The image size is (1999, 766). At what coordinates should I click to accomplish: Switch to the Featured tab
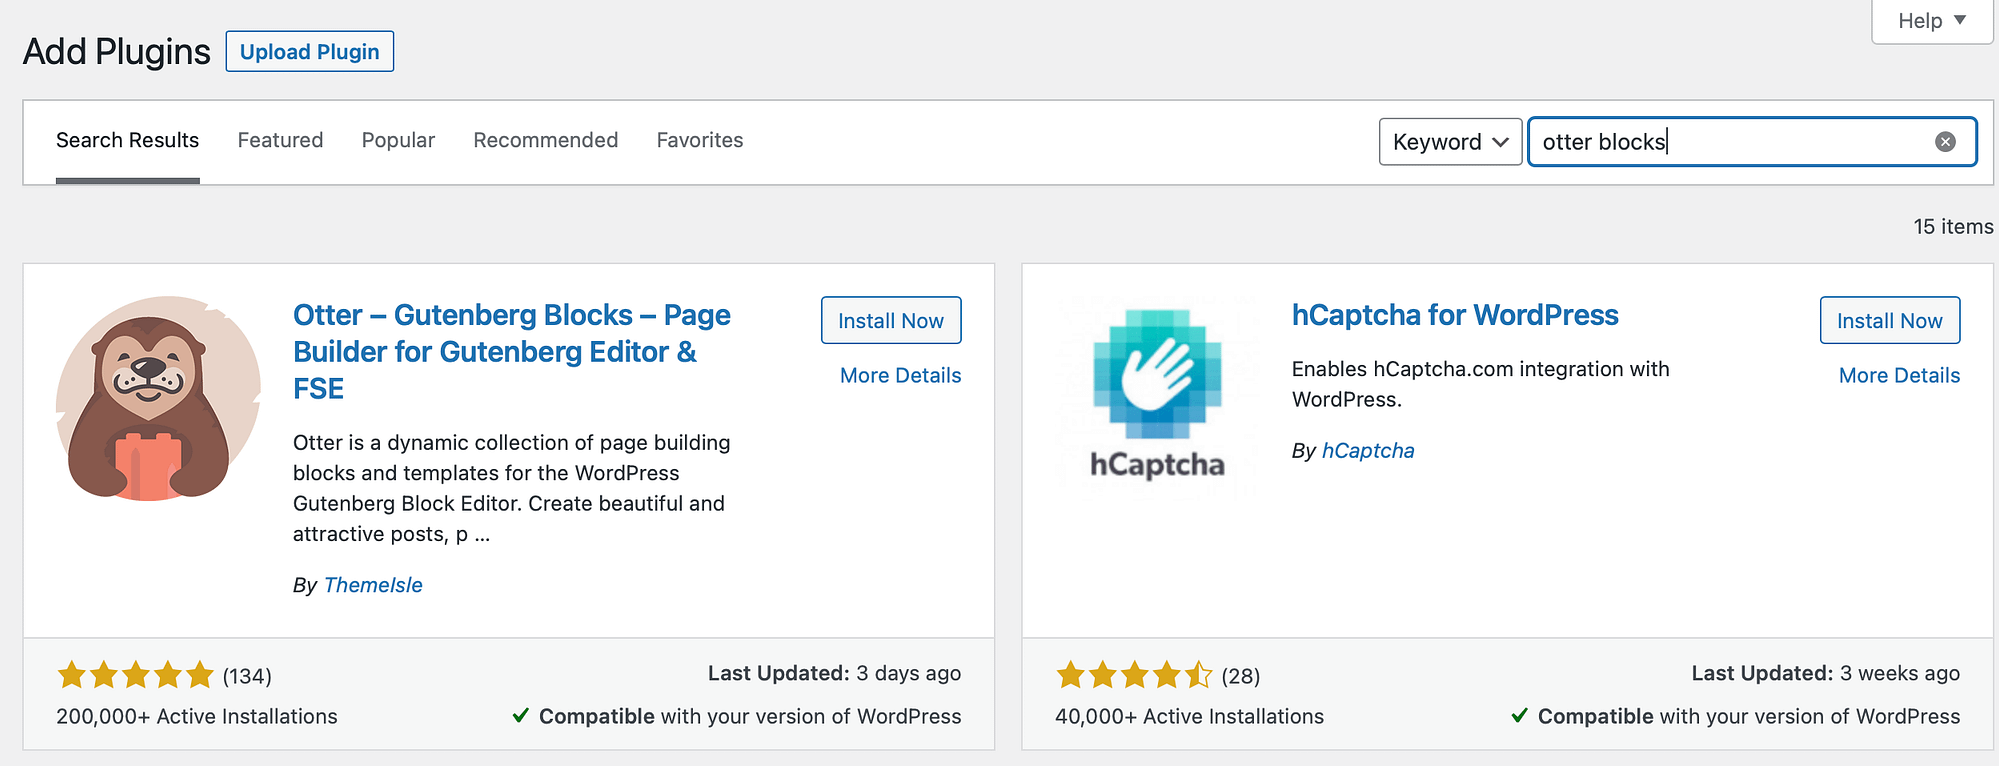(x=280, y=141)
